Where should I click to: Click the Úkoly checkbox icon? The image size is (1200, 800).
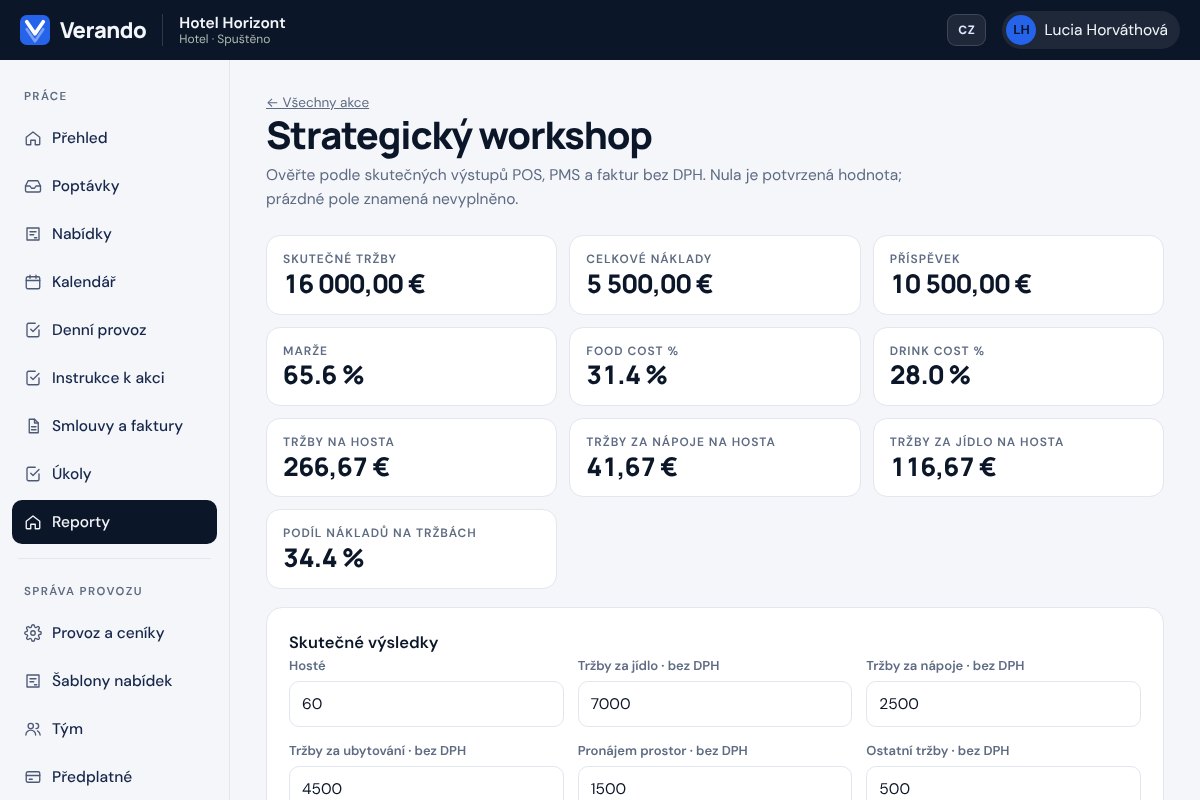[x=33, y=474]
